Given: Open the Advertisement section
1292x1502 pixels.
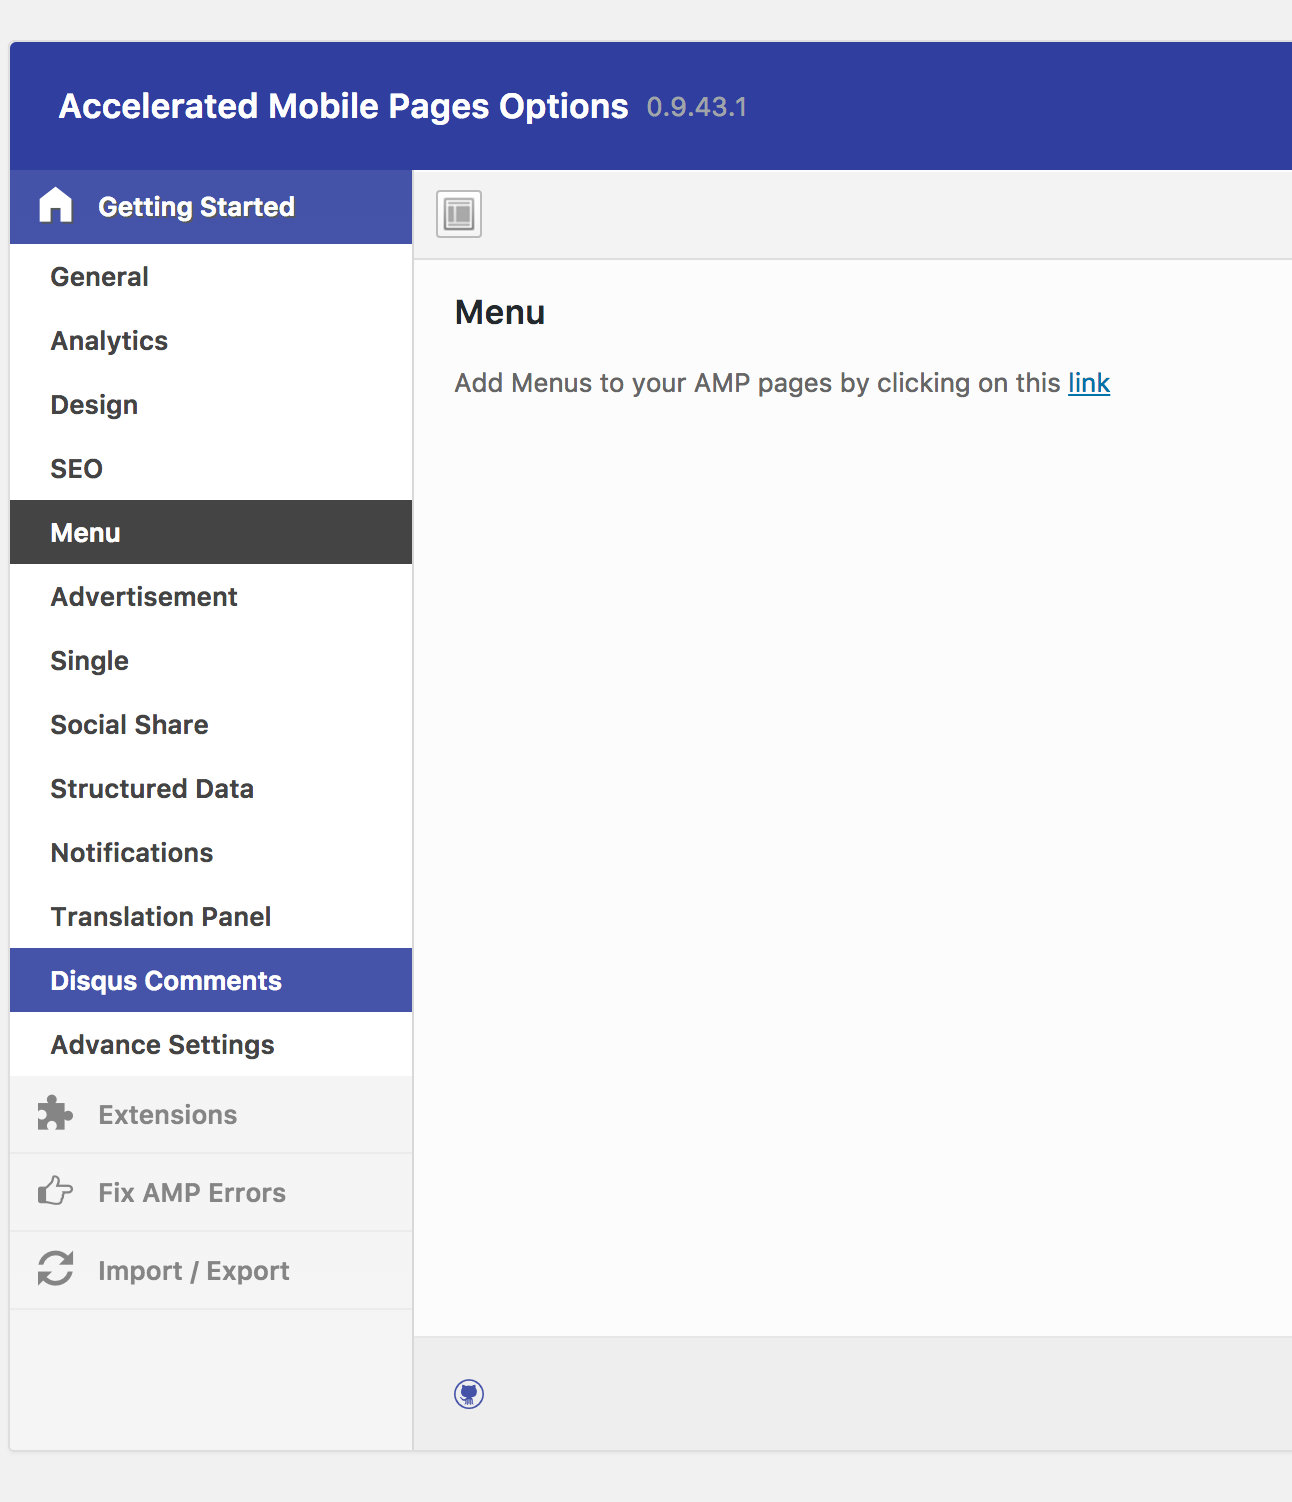Looking at the screenshot, I should [144, 597].
